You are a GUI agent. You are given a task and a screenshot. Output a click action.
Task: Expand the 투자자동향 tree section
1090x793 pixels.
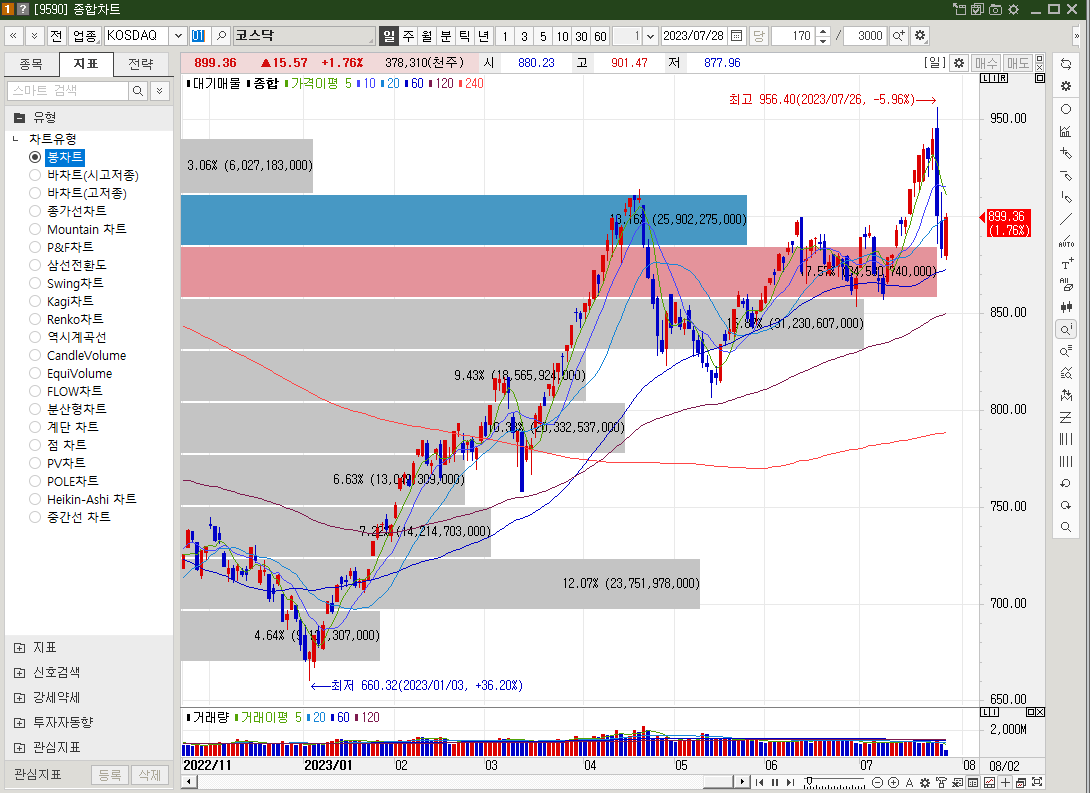tap(19, 723)
